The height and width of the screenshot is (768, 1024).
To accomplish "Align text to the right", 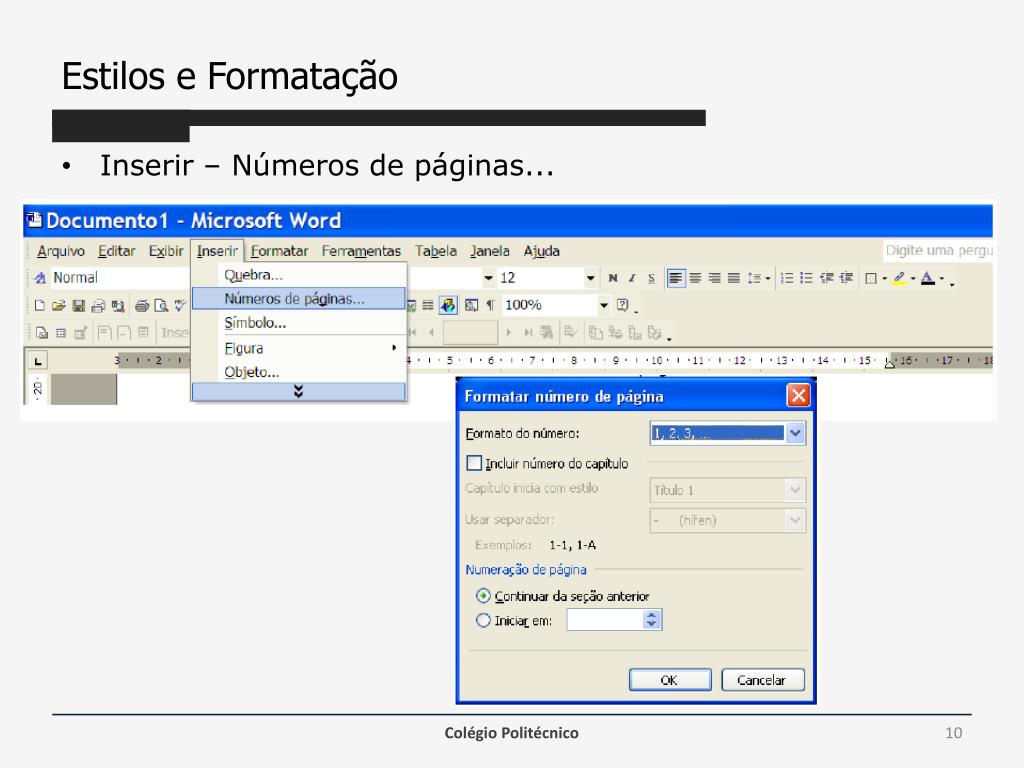I will (714, 278).
